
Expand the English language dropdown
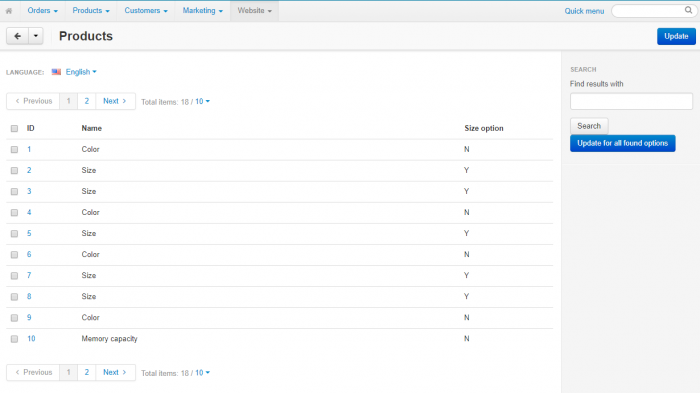pos(81,72)
